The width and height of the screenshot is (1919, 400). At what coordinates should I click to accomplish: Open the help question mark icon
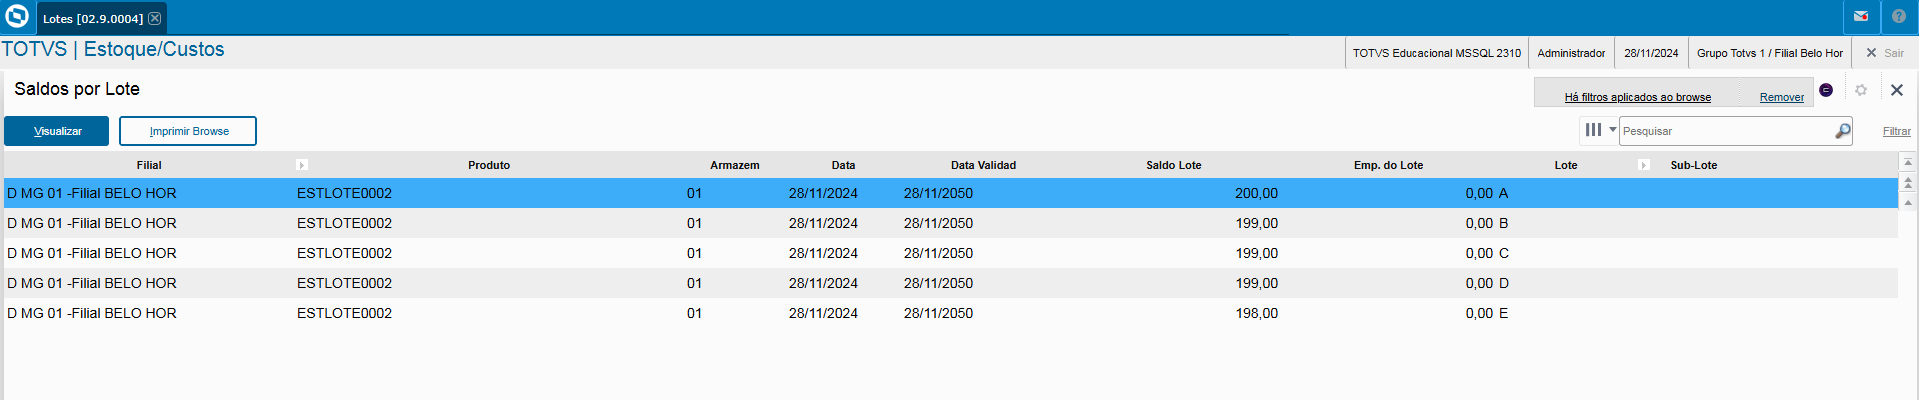1899,17
